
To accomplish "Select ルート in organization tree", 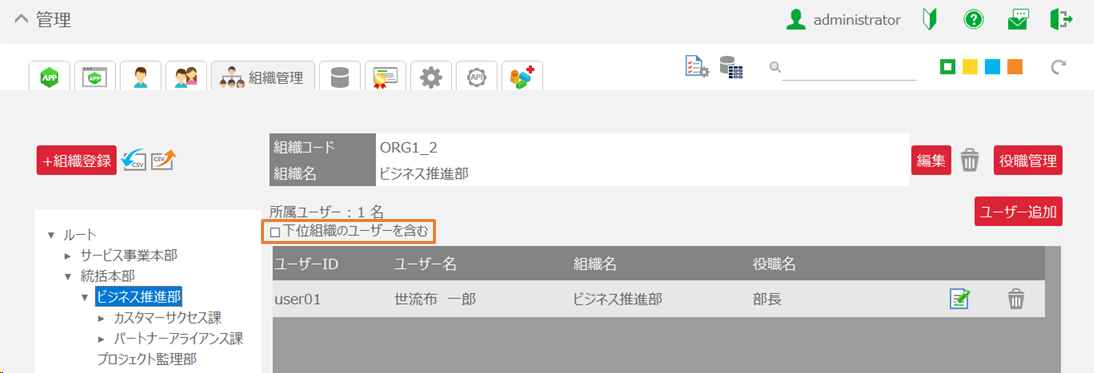I will [x=80, y=235].
